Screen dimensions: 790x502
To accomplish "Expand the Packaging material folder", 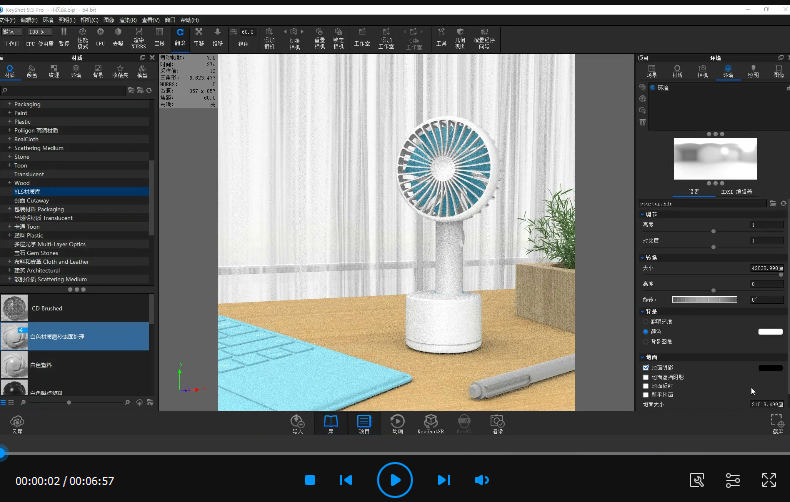I will tap(10, 104).
